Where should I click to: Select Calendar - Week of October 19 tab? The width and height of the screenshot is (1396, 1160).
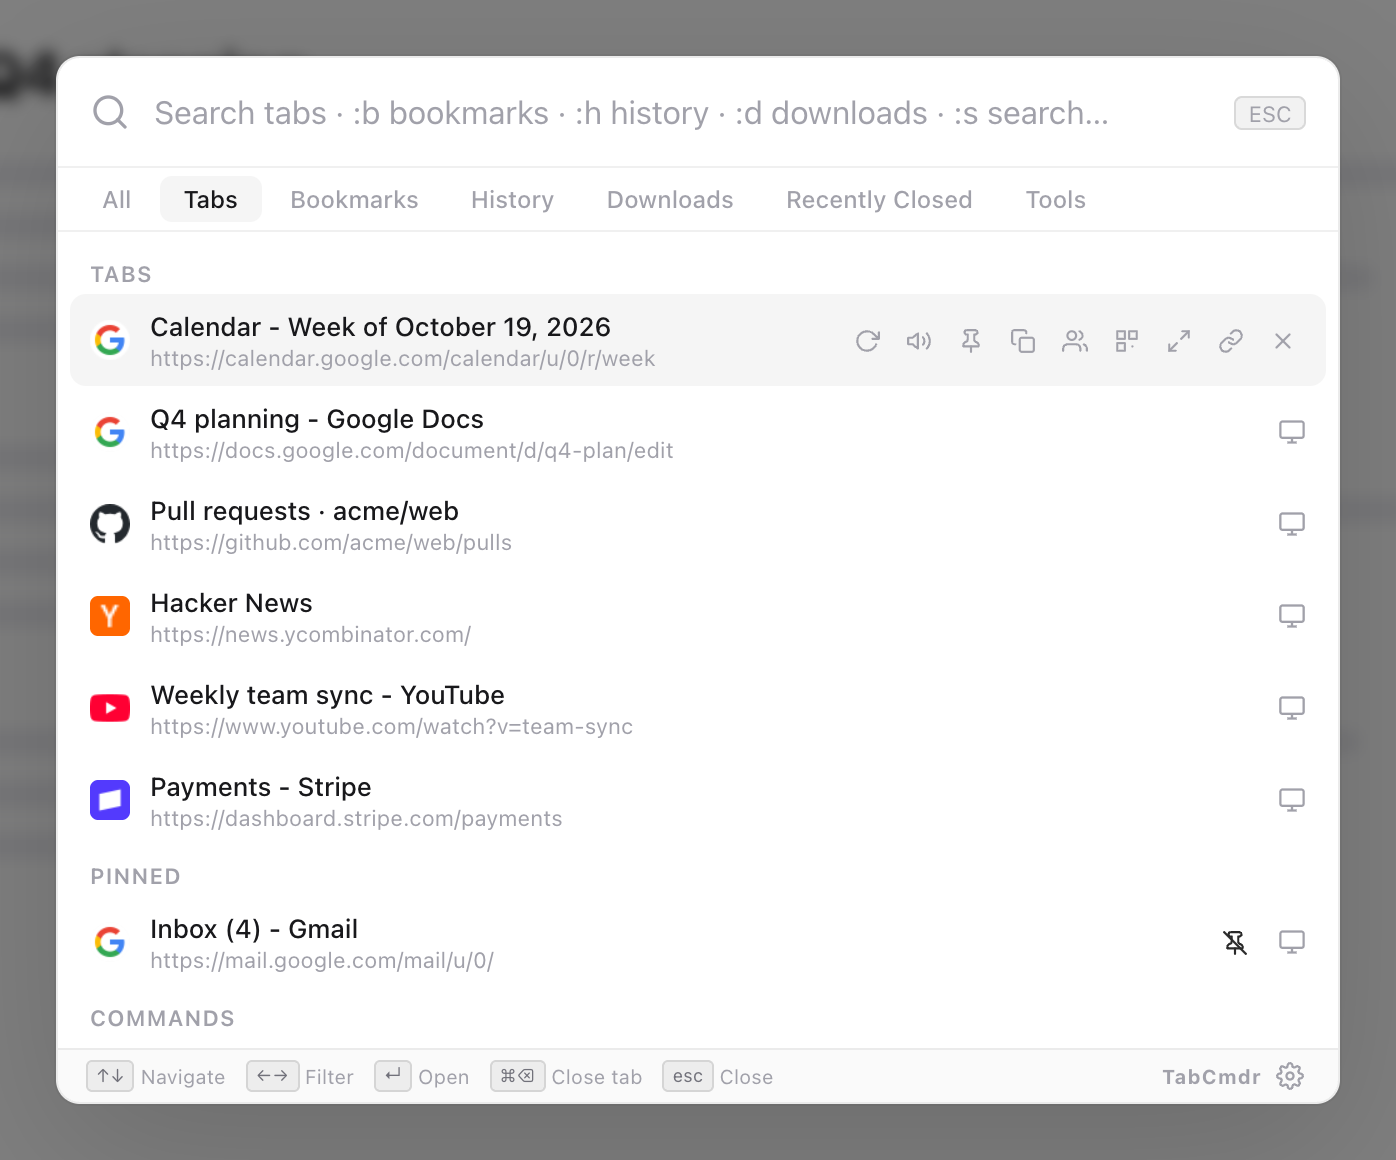tap(698, 340)
